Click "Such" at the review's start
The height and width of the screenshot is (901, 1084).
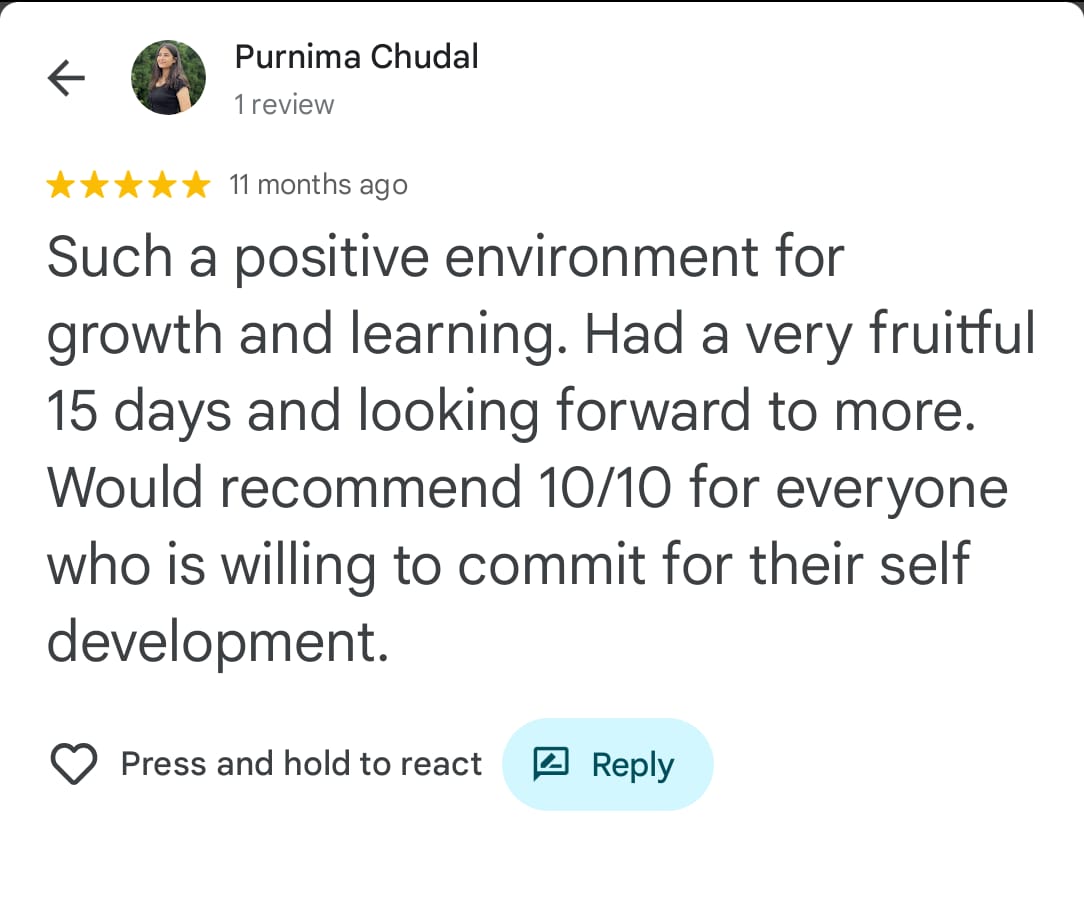[109, 259]
